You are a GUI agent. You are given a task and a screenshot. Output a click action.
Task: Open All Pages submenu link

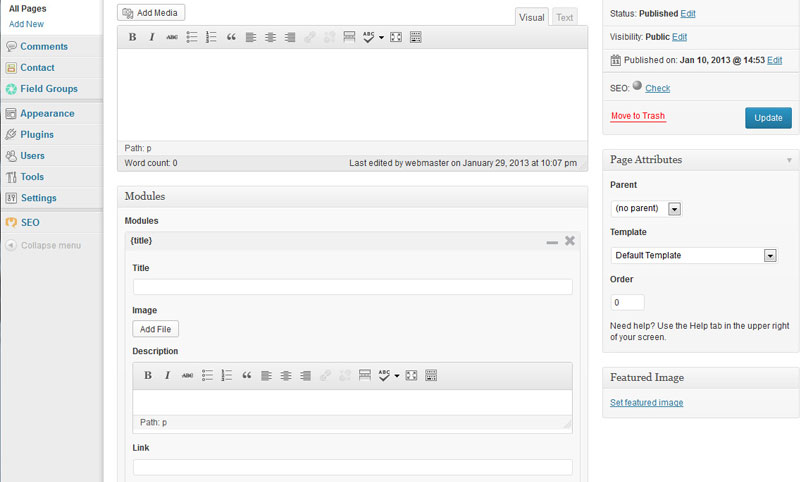click(x=28, y=9)
